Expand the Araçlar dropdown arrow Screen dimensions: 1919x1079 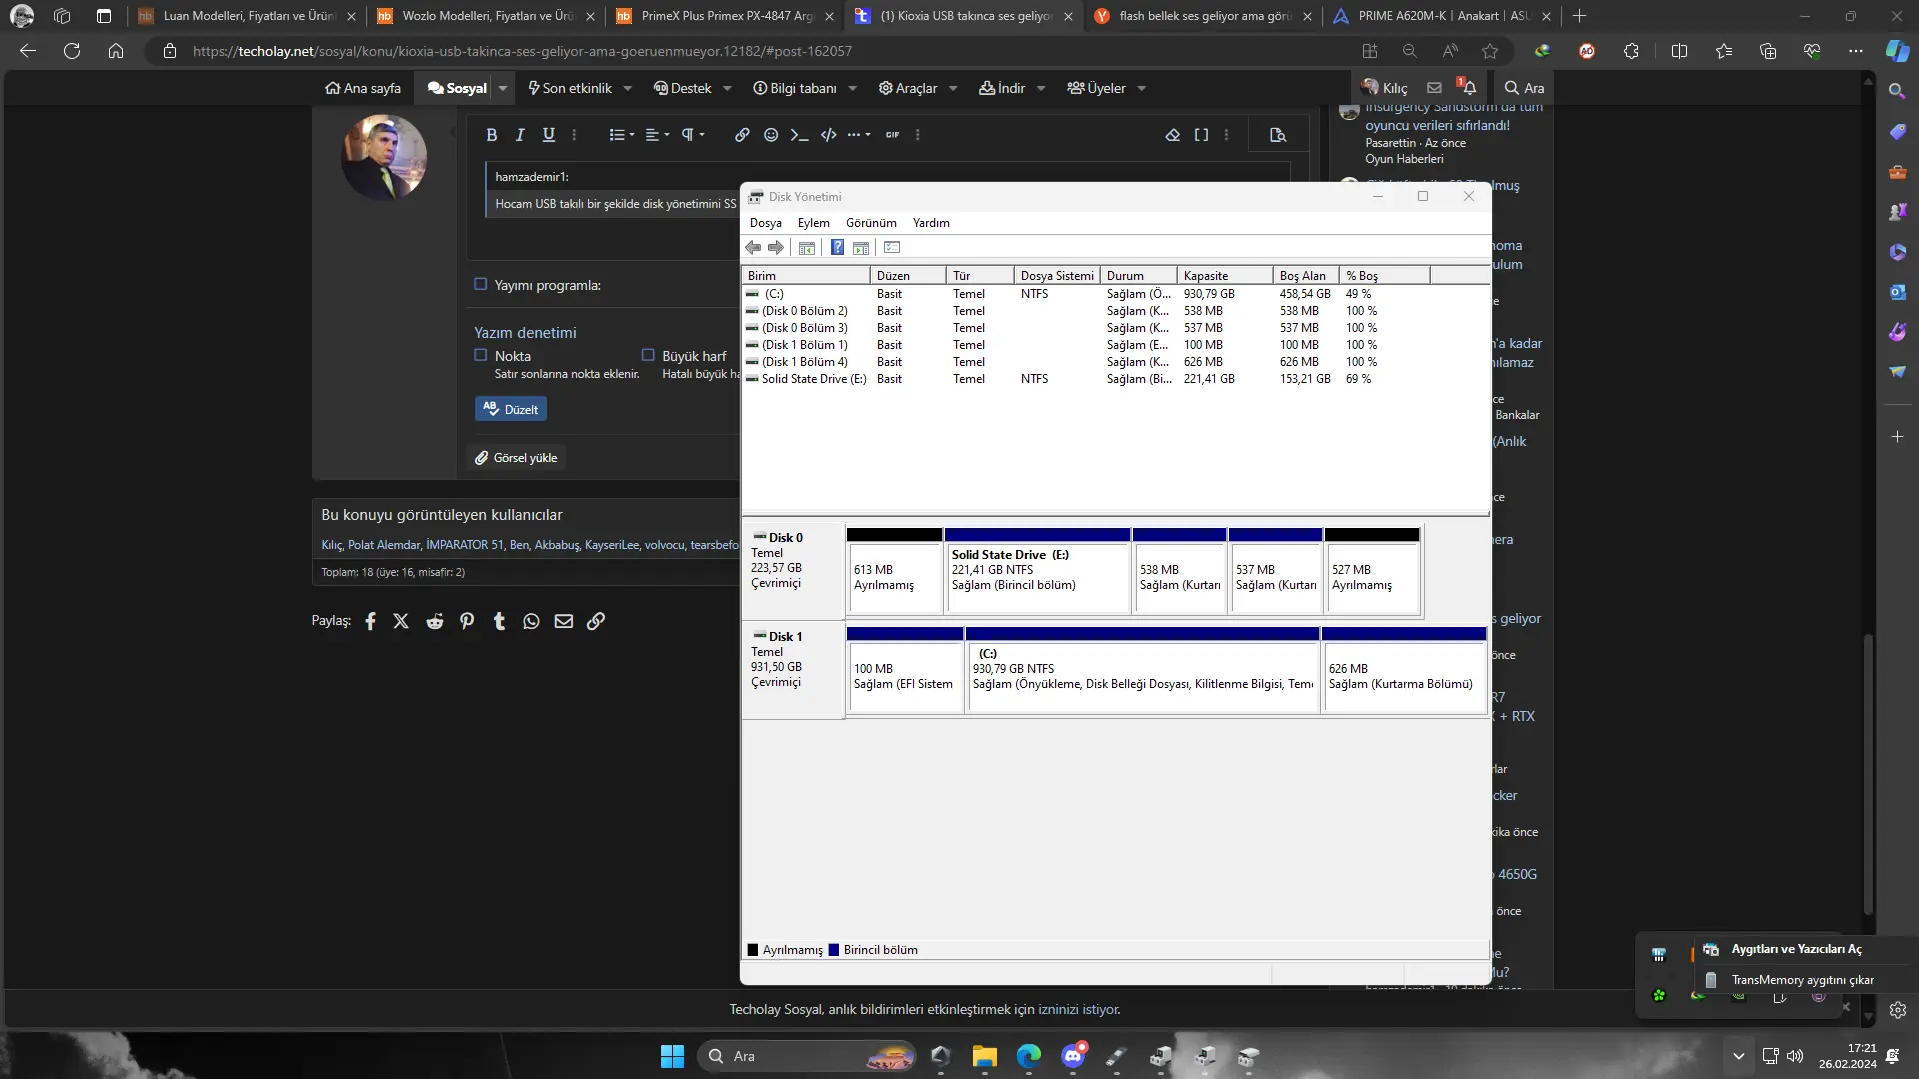[953, 88]
